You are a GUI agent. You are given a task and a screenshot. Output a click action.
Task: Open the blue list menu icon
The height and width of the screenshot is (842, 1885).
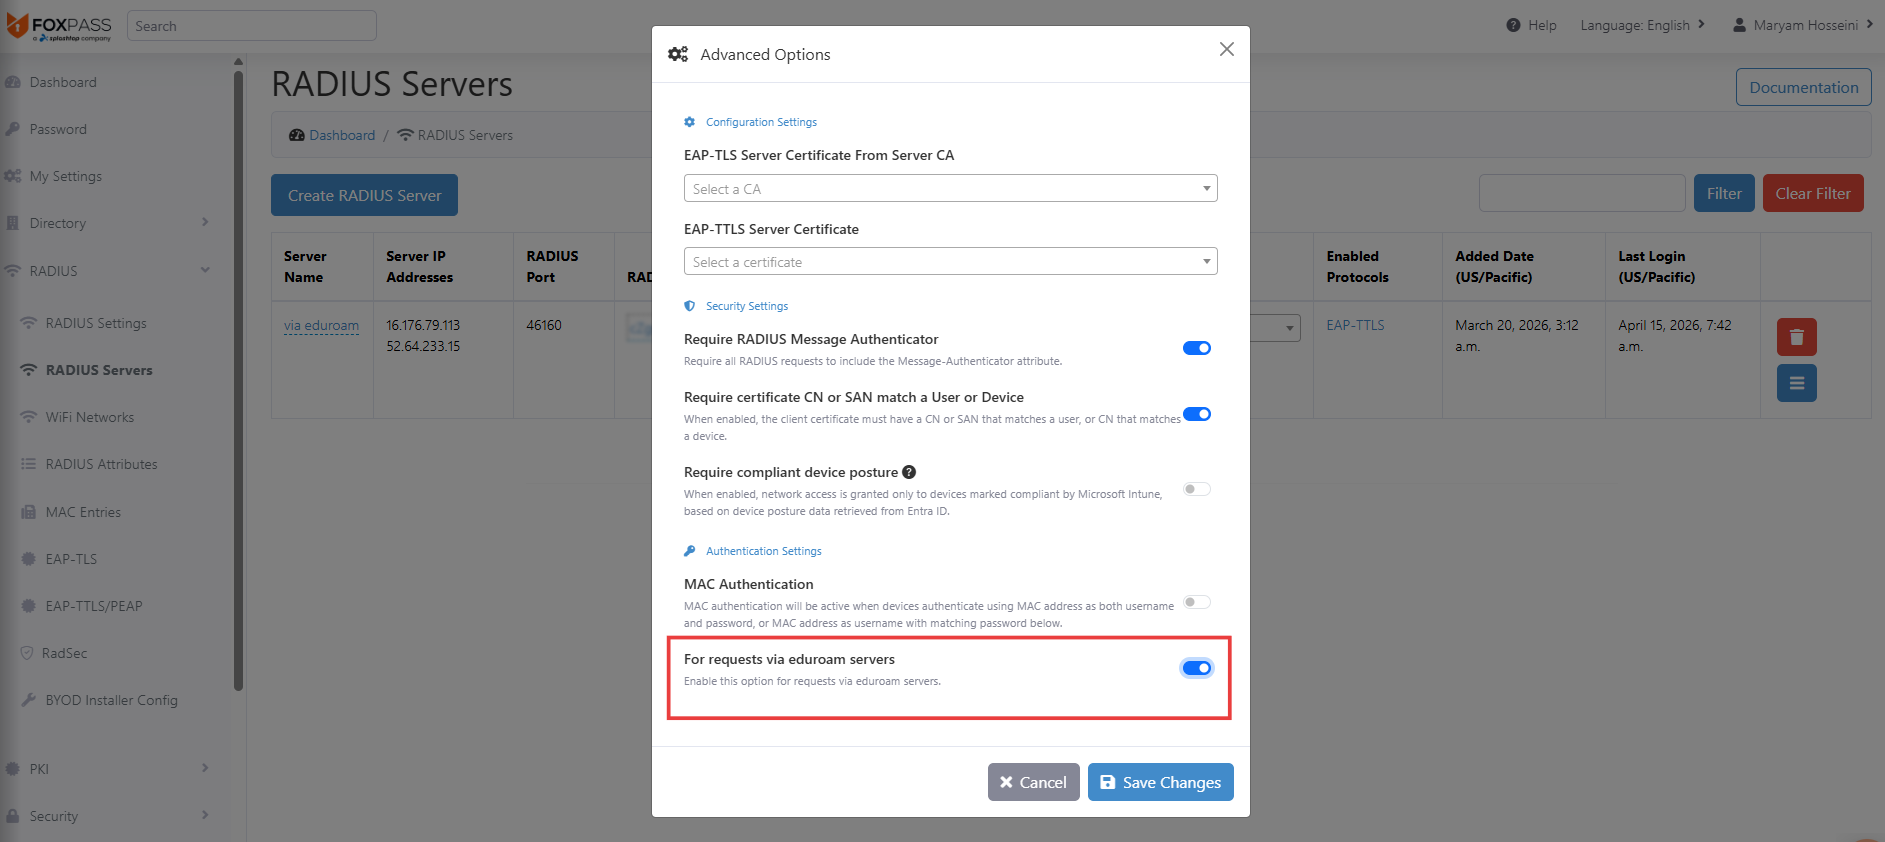point(1796,383)
